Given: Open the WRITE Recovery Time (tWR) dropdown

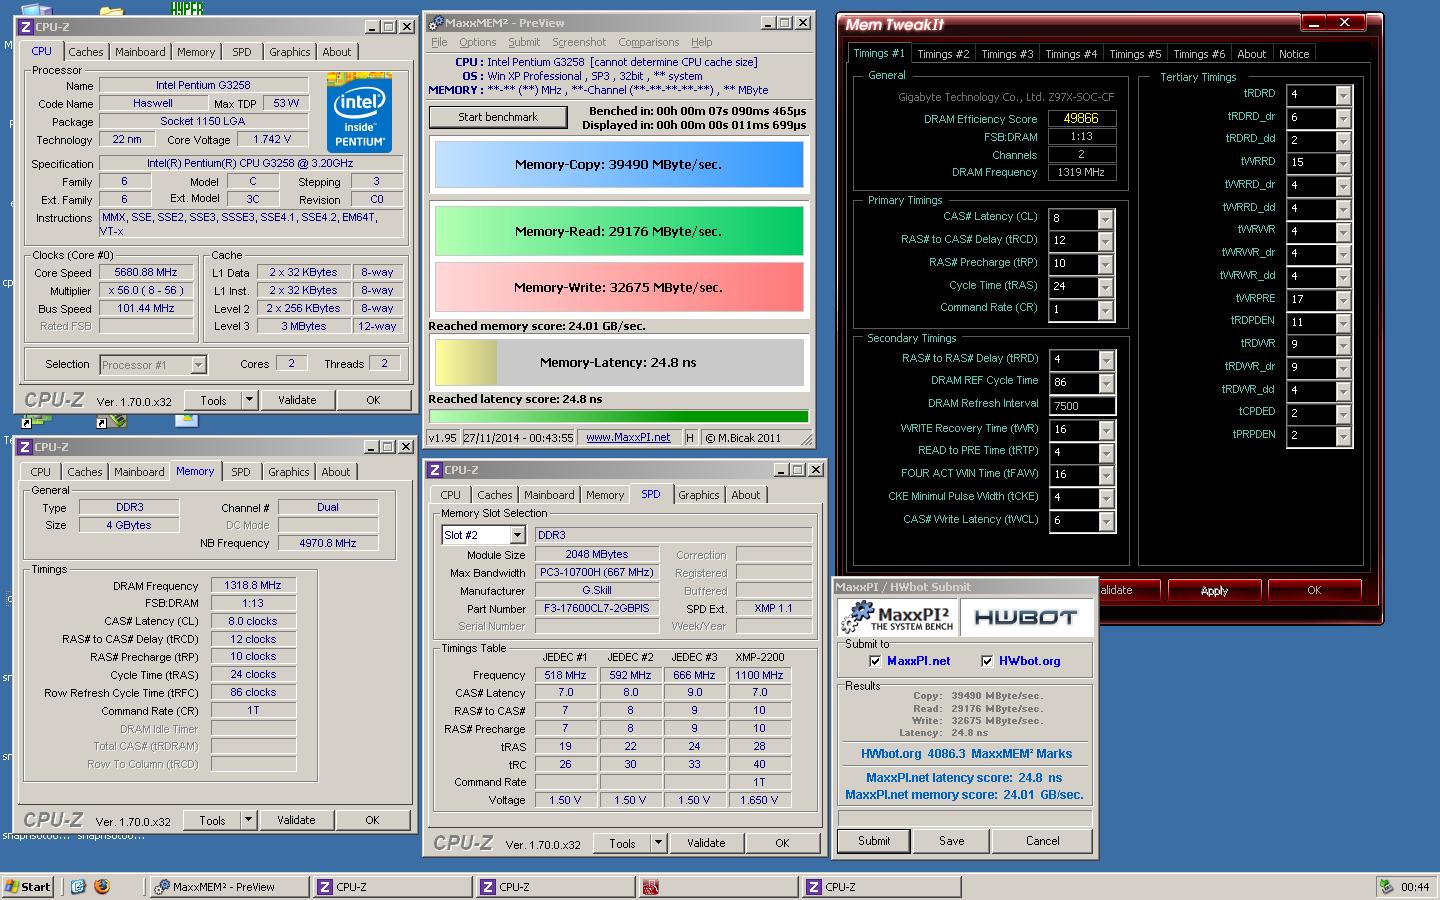Looking at the screenshot, I should coord(1105,430).
